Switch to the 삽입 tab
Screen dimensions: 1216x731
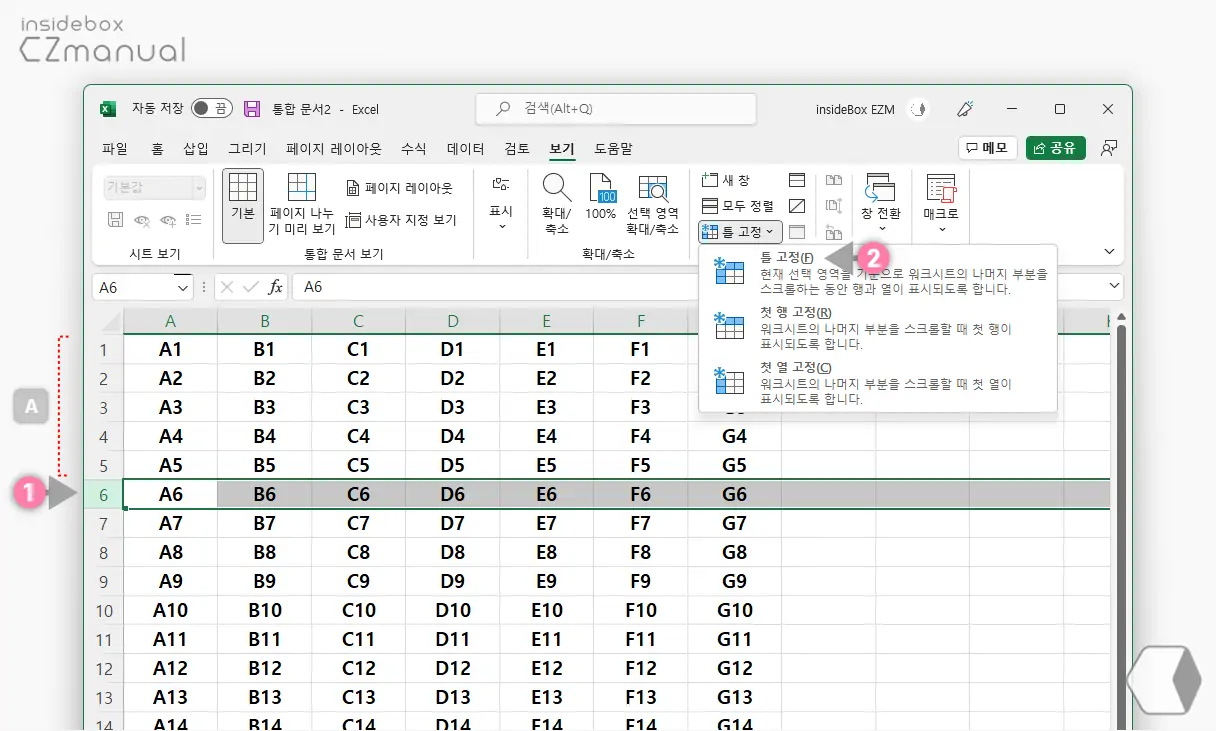point(195,148)
